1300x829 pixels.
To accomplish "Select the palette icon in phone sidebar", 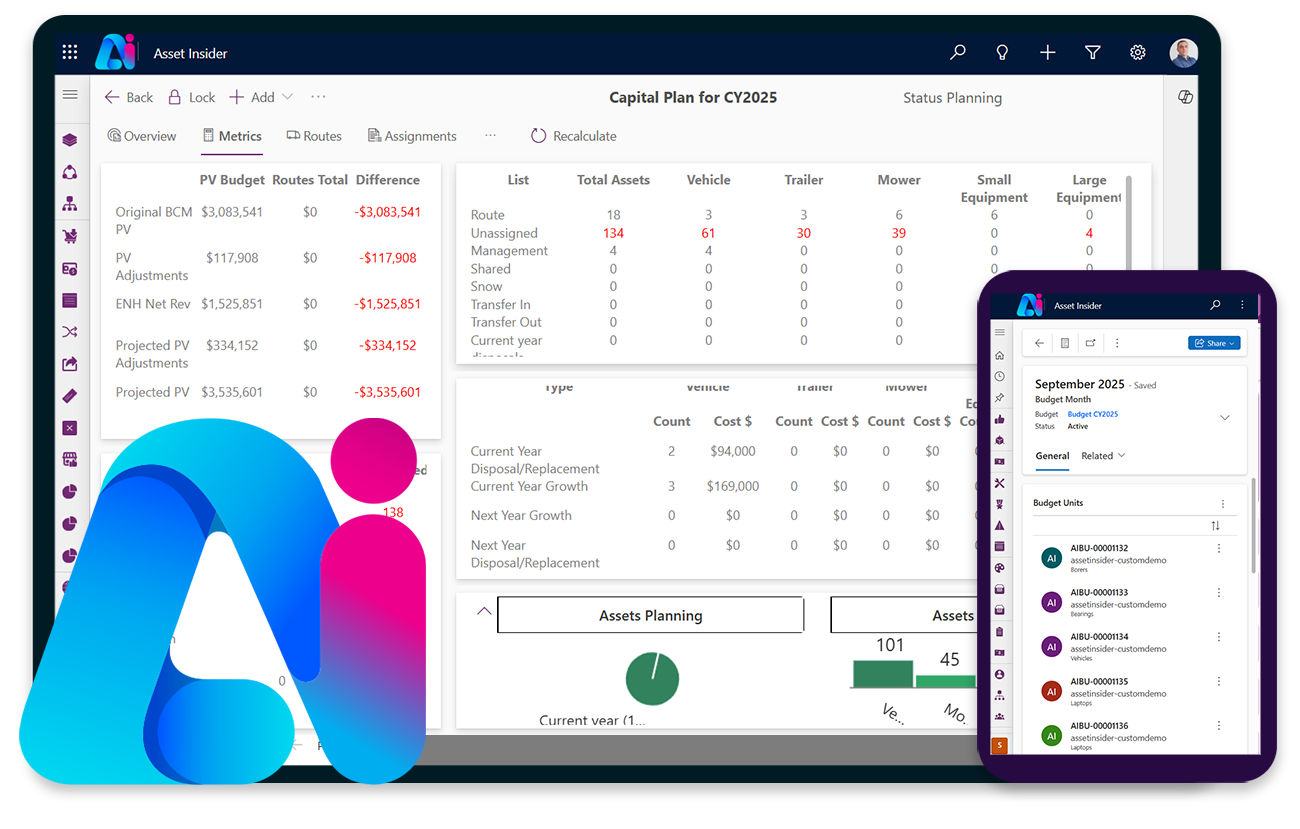I will click(x=999, y=567).
